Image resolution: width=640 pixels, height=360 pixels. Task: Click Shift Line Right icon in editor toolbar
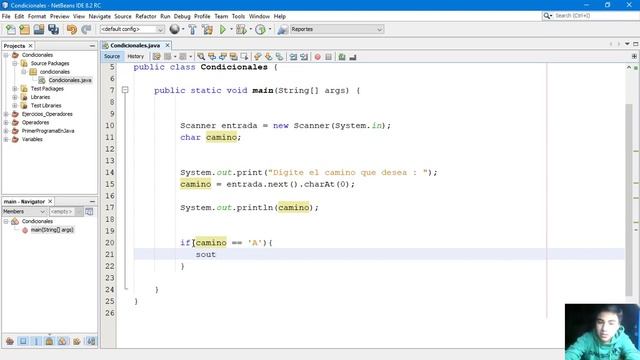[x=304, y=57]
